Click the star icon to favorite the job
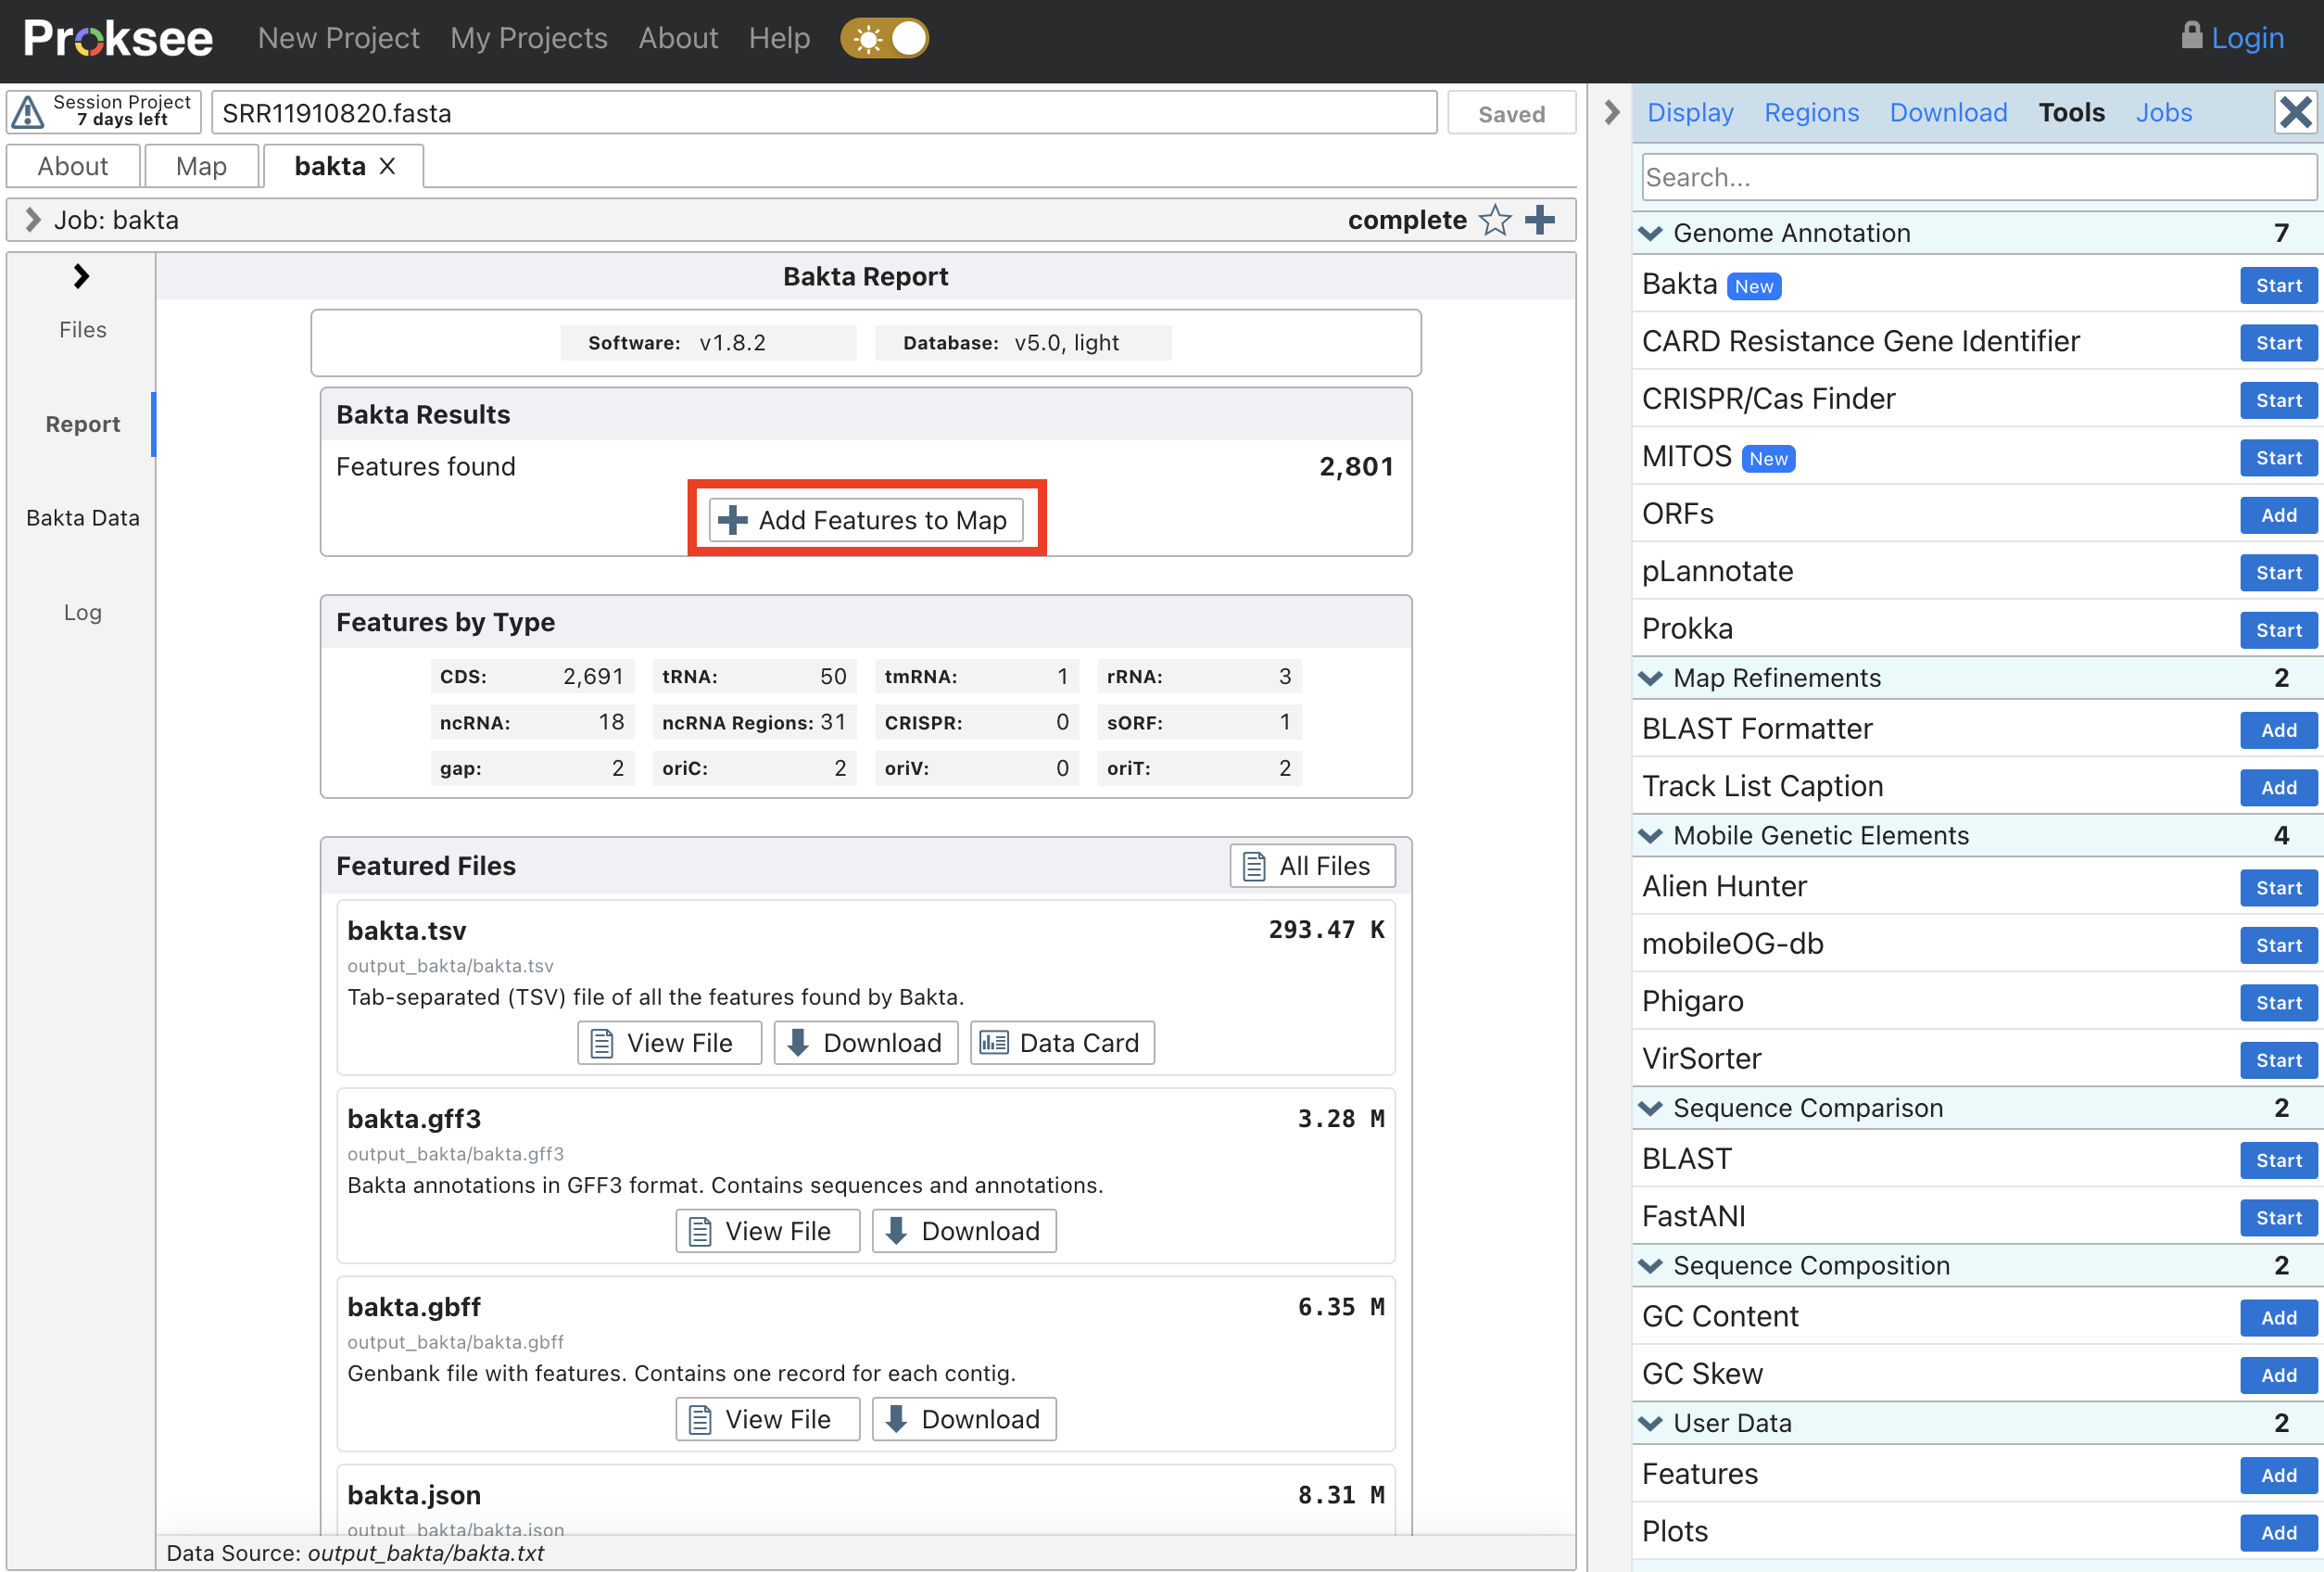This screenshot has width=2324, height=1572. pos(1495,220)
